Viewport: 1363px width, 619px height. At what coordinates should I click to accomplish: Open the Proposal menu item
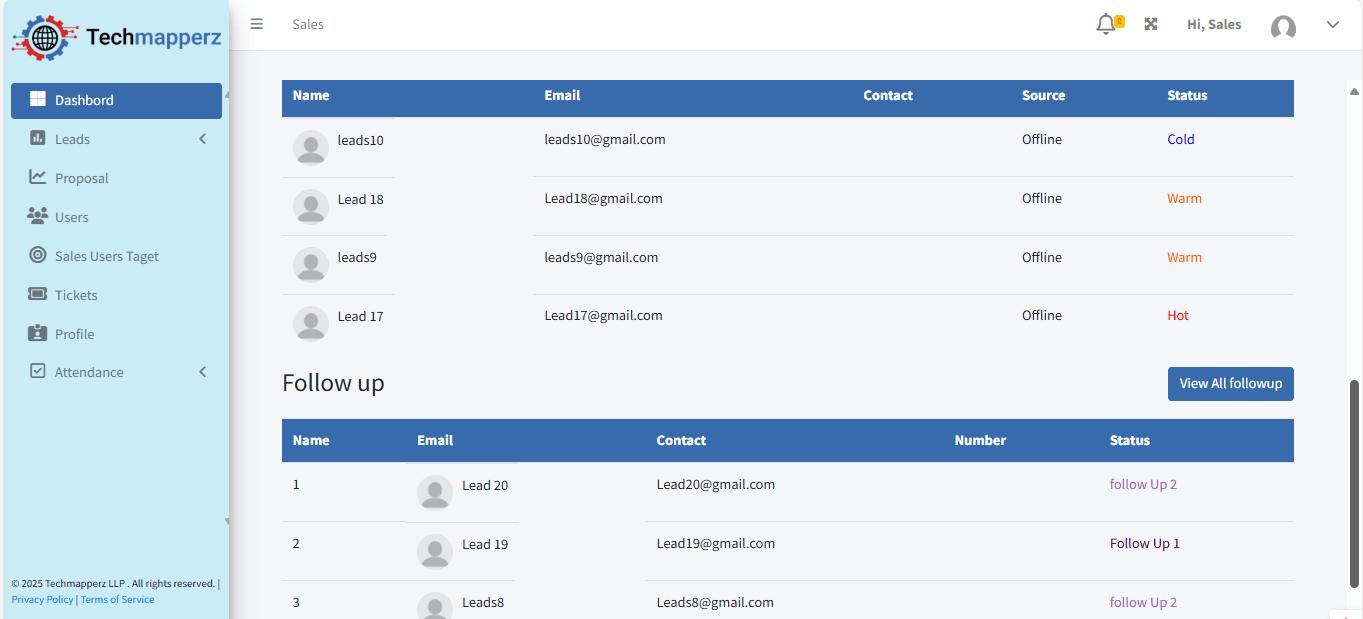[x=116, y=178]
